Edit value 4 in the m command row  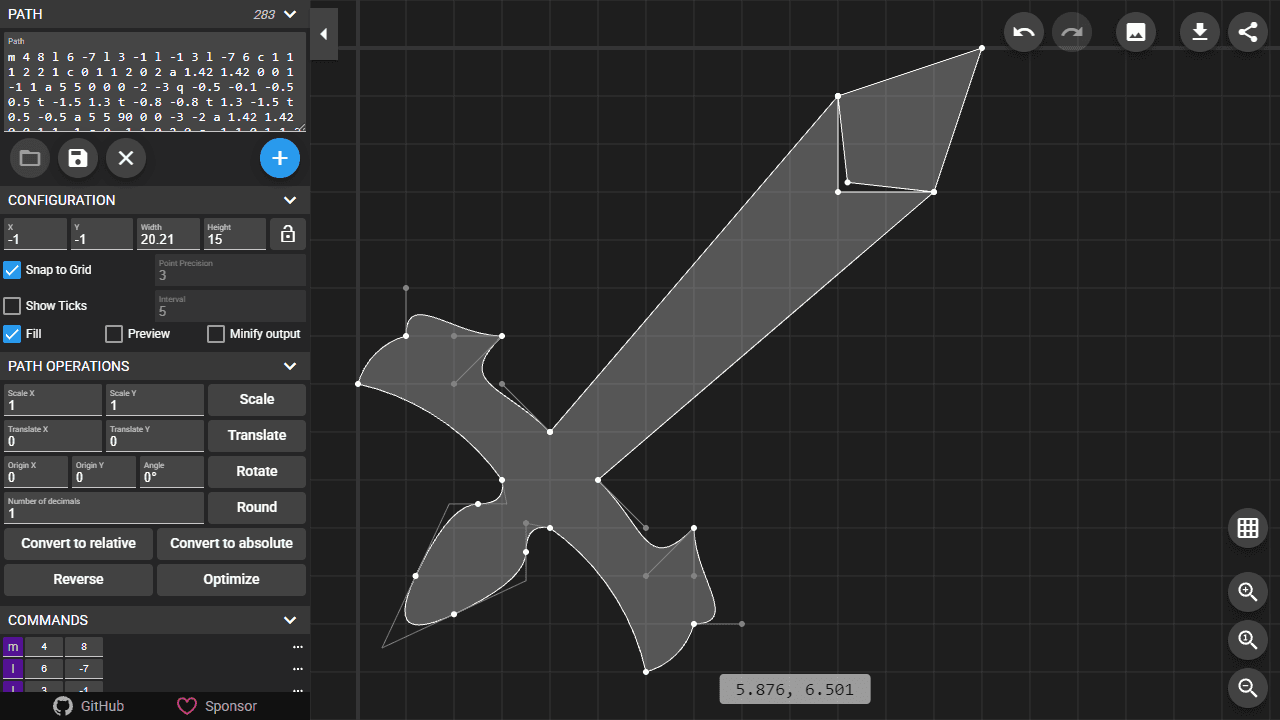[44, 647]
